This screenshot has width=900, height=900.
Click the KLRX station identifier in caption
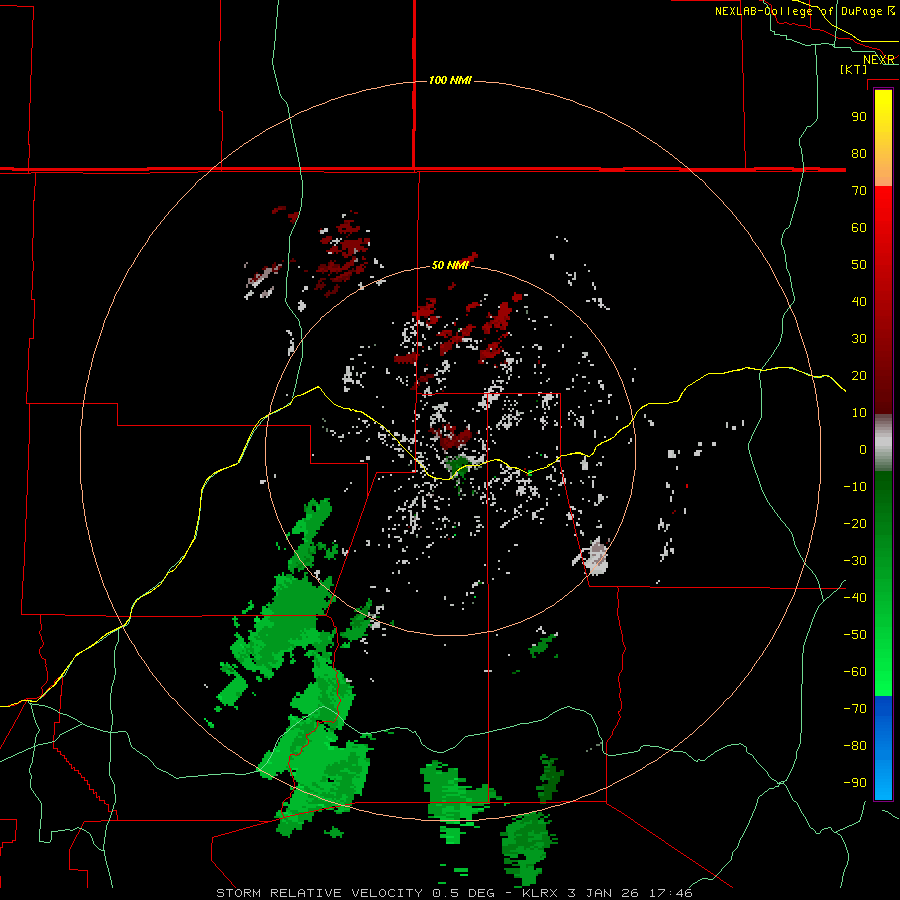pos(540,893)
